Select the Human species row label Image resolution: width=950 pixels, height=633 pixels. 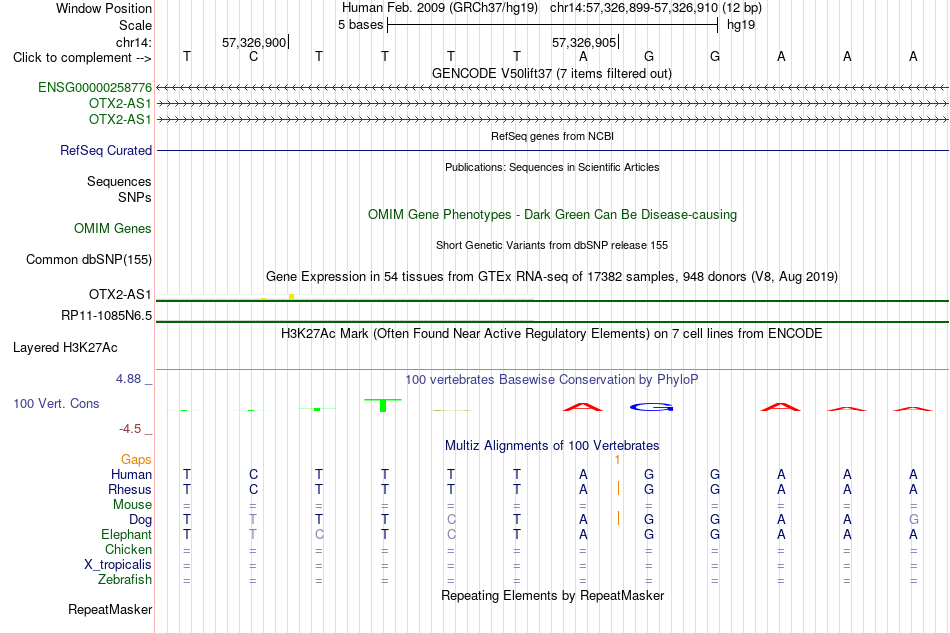pyautogui.click(x=131, y=474)
